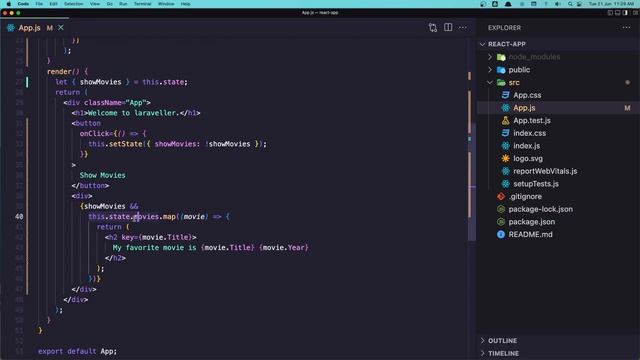Click the package-lock.json icon

pyautogui.click(x=501, y=209)
